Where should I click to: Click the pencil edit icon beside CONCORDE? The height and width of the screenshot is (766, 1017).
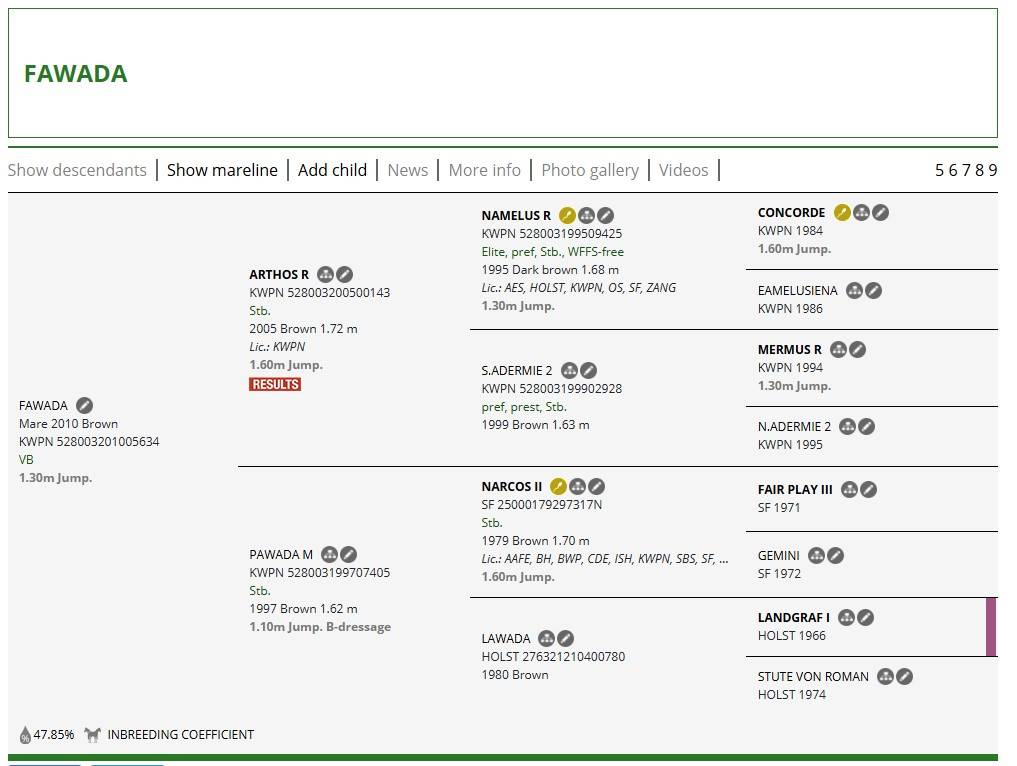880,213
